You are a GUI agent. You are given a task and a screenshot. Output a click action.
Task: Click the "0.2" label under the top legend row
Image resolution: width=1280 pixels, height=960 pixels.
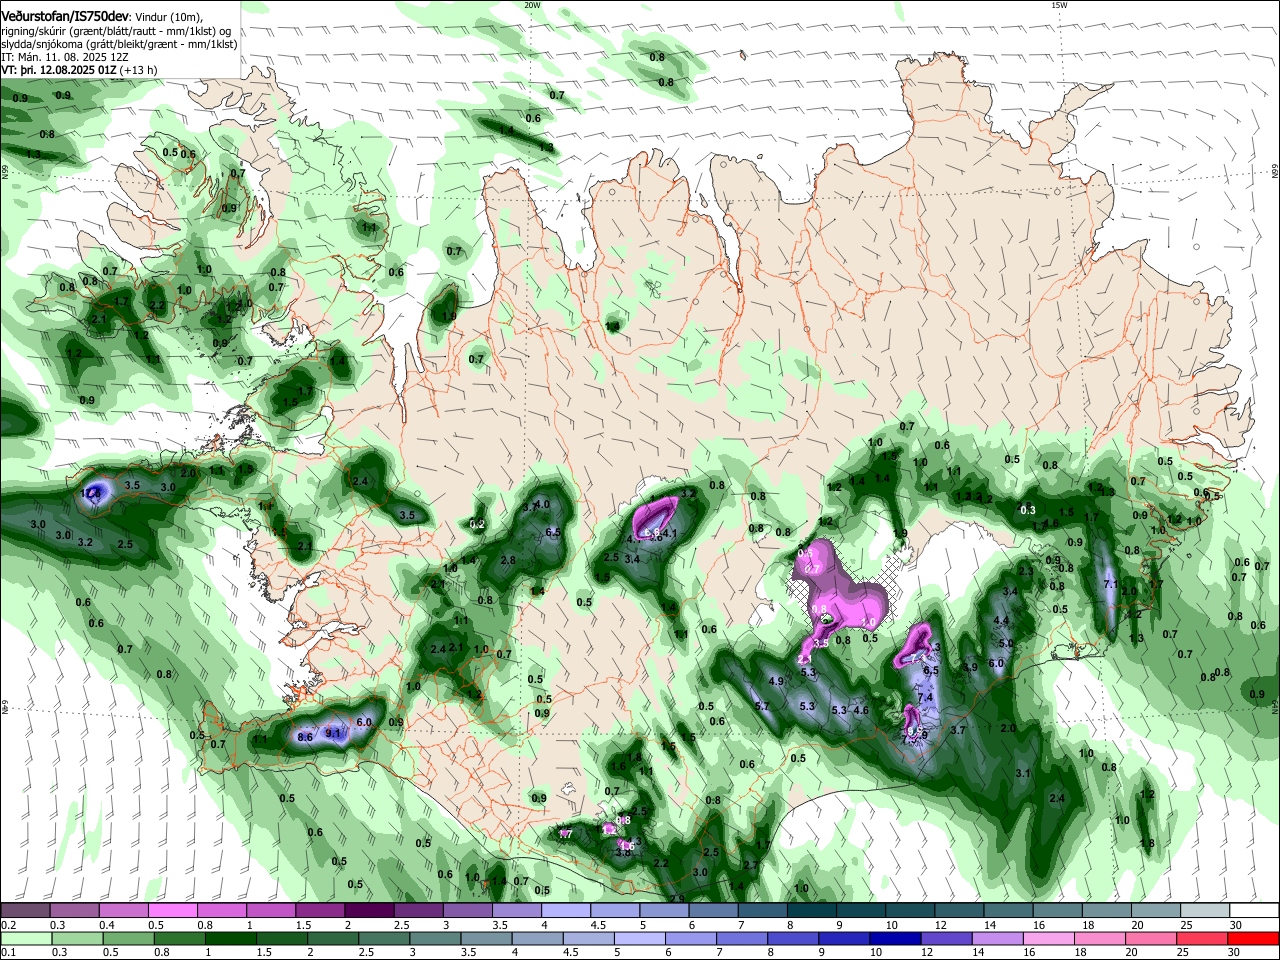(x=9, y=925)
